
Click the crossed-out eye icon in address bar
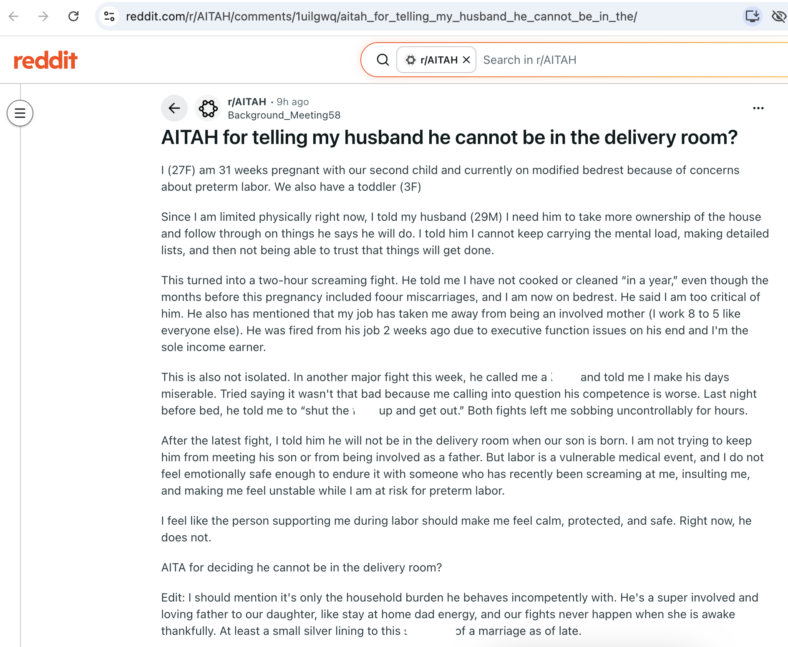pos(779,17)
